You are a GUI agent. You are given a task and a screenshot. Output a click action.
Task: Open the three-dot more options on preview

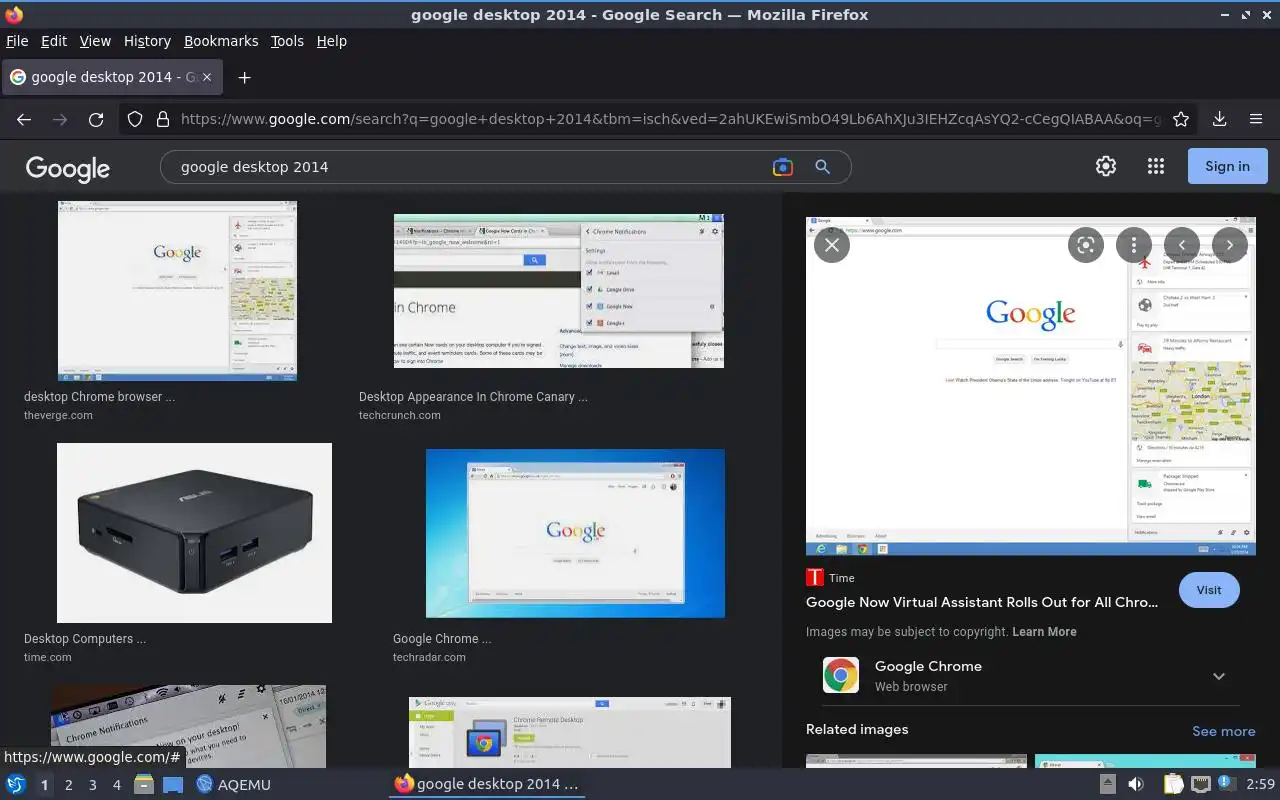tap(1134, 245)
